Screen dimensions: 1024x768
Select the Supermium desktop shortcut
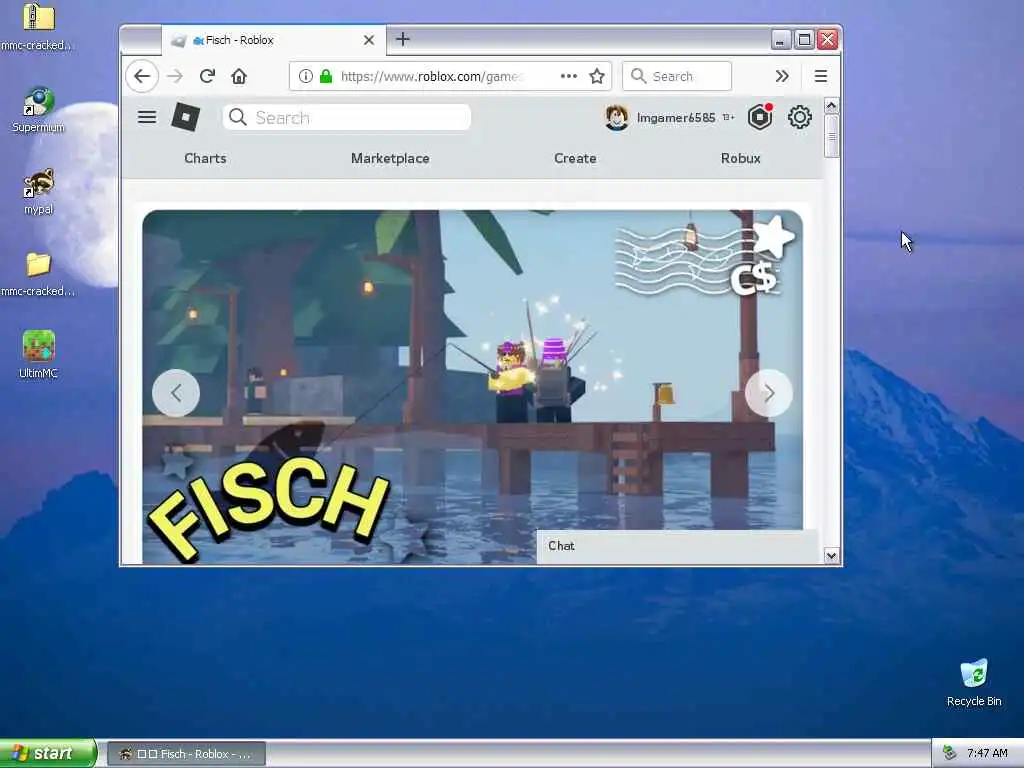pyautogui.click(x=39, y=110)
